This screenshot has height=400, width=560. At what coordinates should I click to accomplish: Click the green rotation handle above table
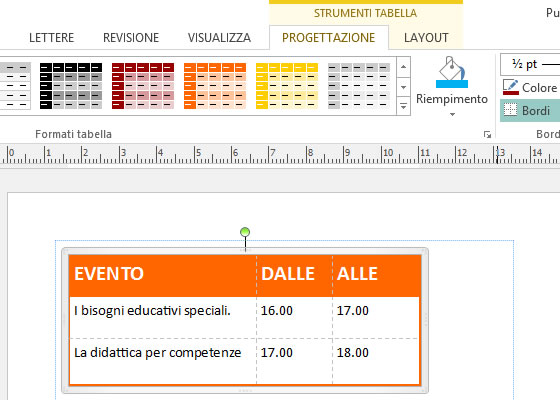coord(245,232)
